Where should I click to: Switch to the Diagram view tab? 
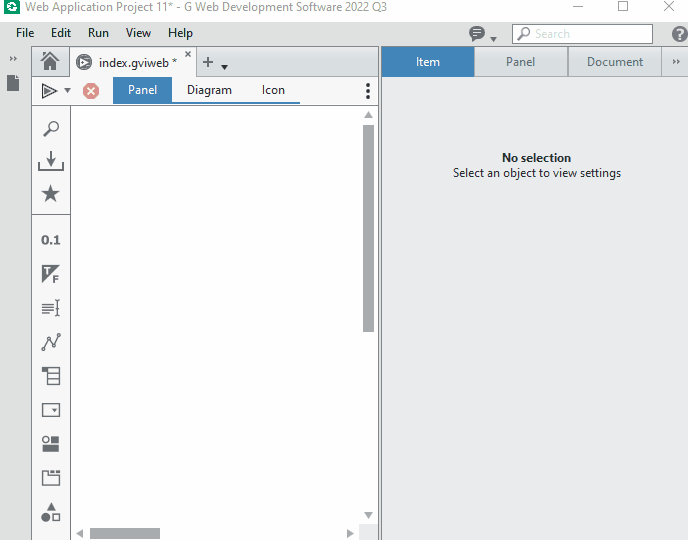[x=209, y=90]
